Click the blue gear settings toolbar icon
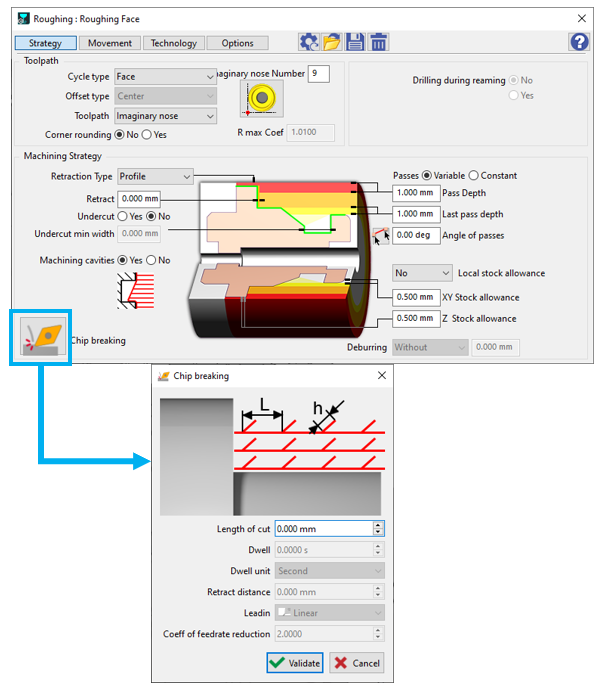 (x=309, y=42)
